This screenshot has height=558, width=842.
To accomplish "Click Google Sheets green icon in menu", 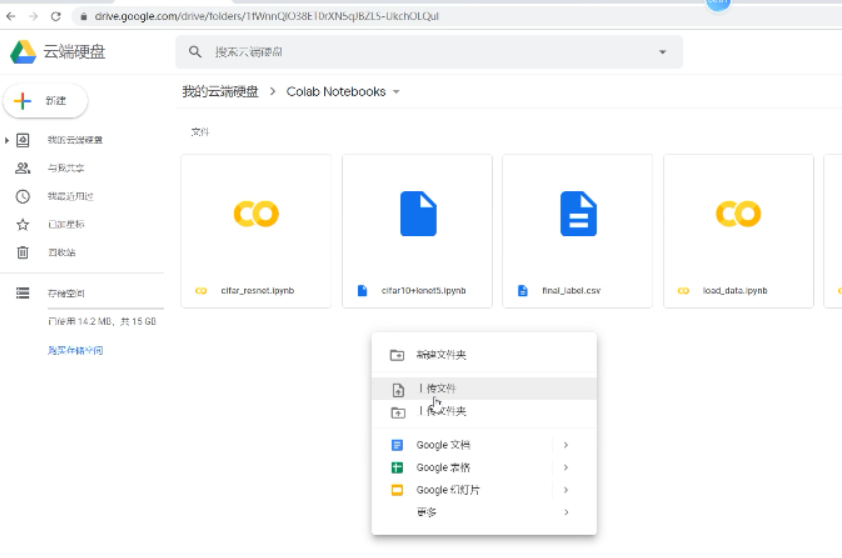I will click(x=397, y=468).
